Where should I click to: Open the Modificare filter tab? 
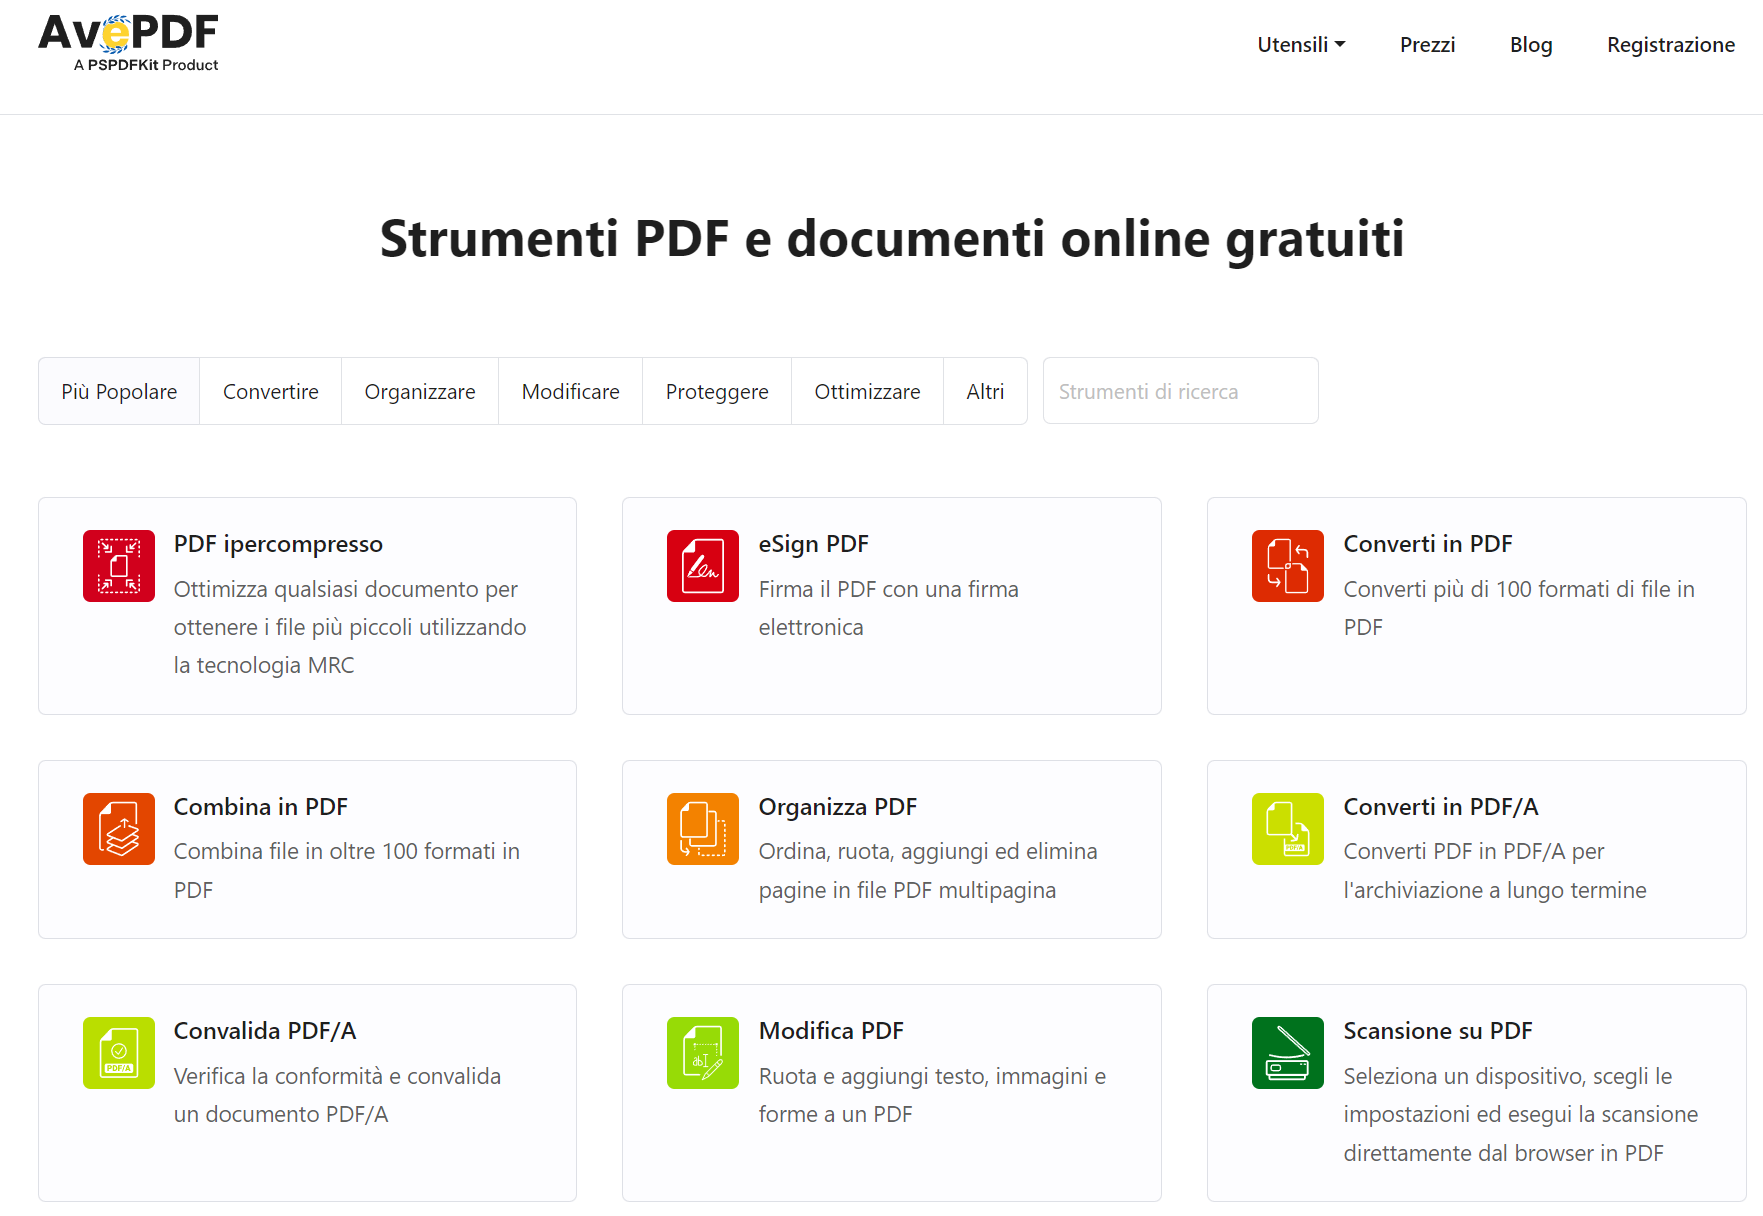569,391
